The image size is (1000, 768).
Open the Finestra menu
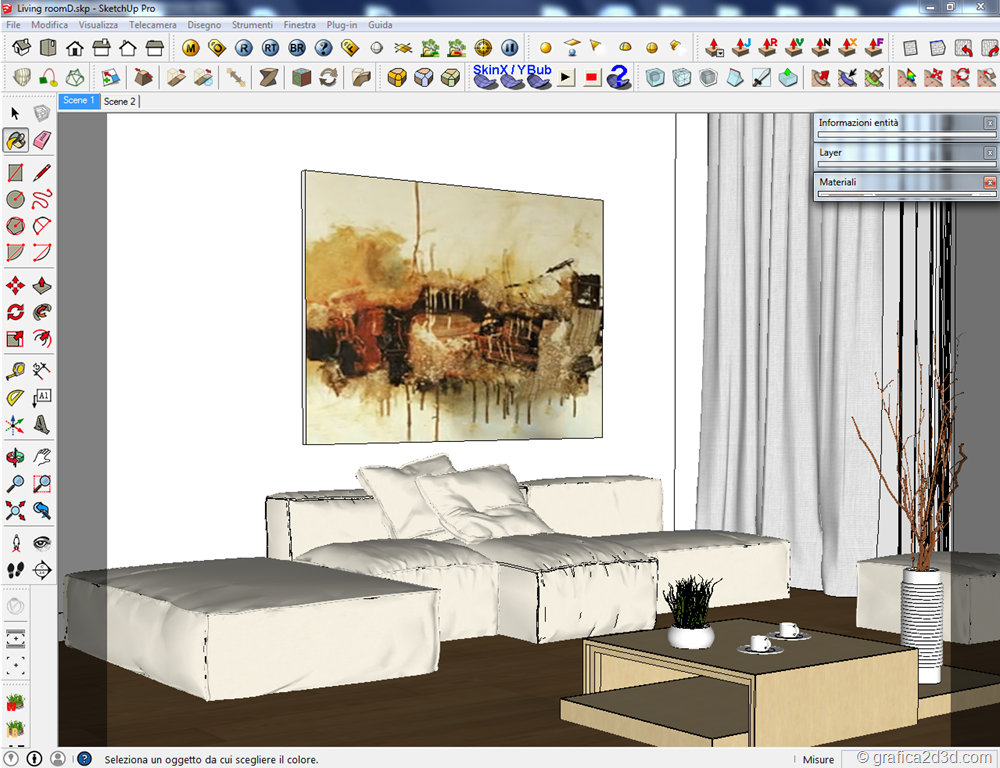pos(300,25)
